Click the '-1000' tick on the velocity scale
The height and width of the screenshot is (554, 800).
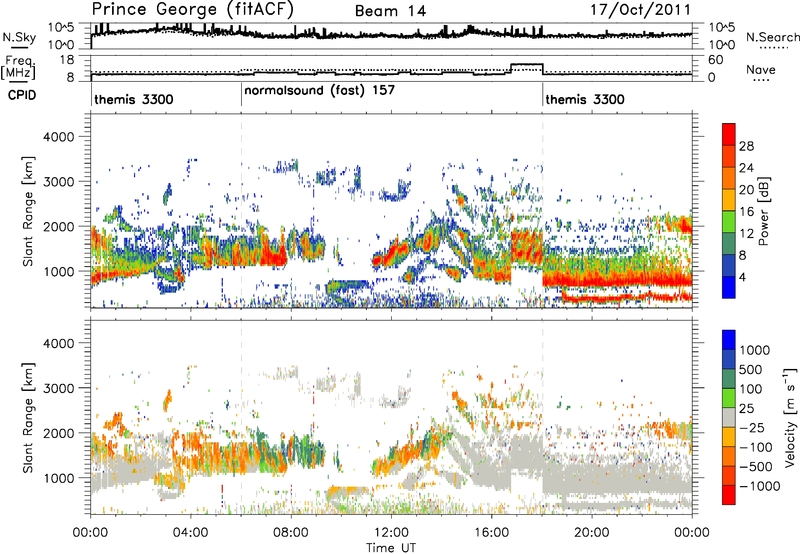click(759, 486)
